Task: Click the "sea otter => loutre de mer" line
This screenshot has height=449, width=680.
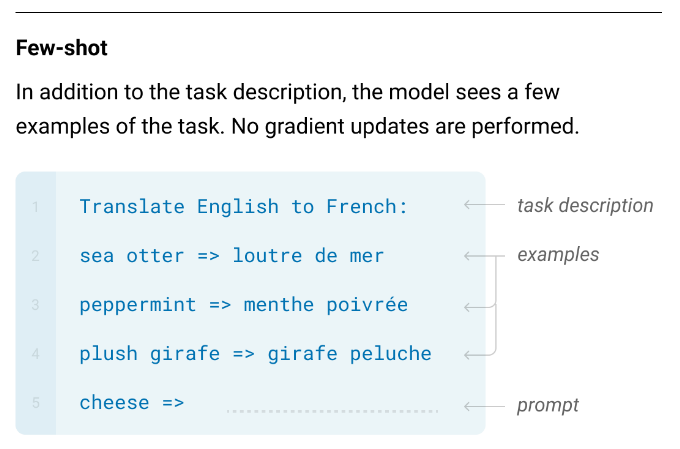Action: coord(232,256)
